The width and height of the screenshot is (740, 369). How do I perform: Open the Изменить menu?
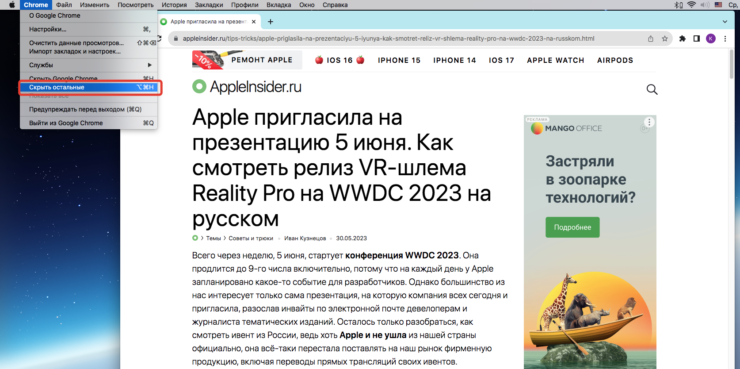pyautogui.click(x=95, y=5)
